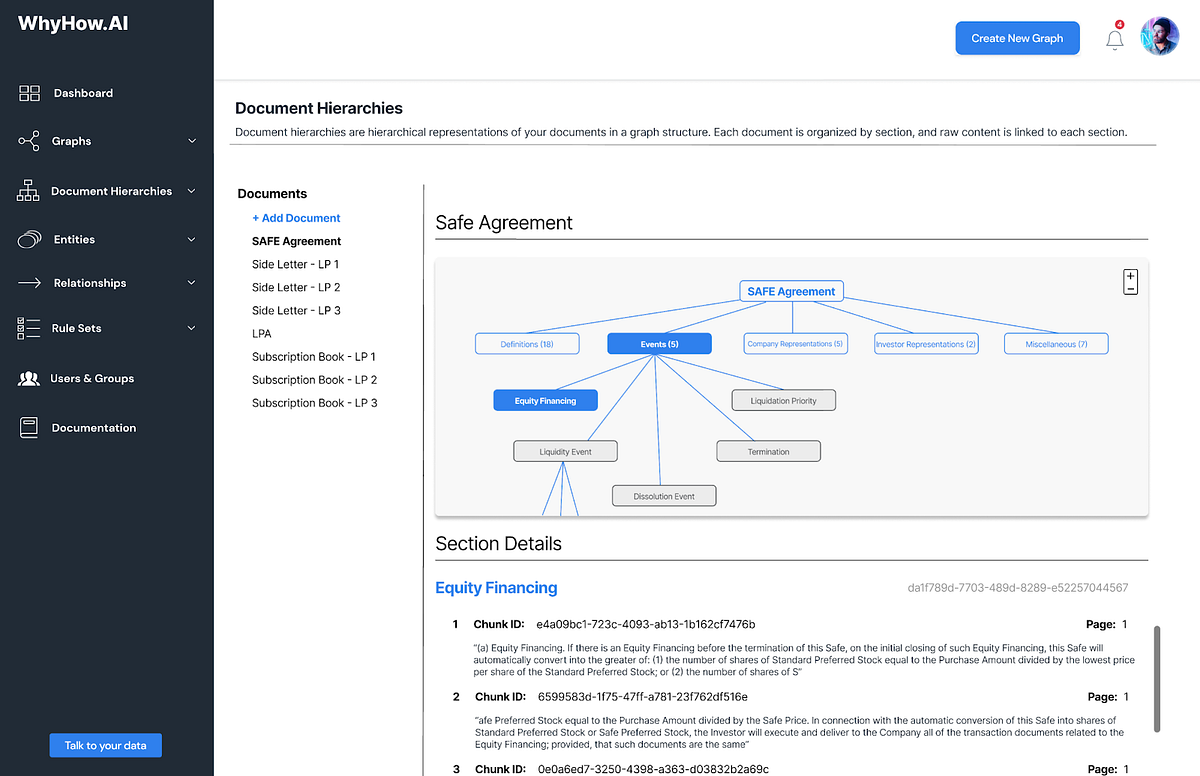Image resolution: width=1200 pixels, height=776 pixels.
Task: Click the Talk to your data button
Action: (105, 745)
